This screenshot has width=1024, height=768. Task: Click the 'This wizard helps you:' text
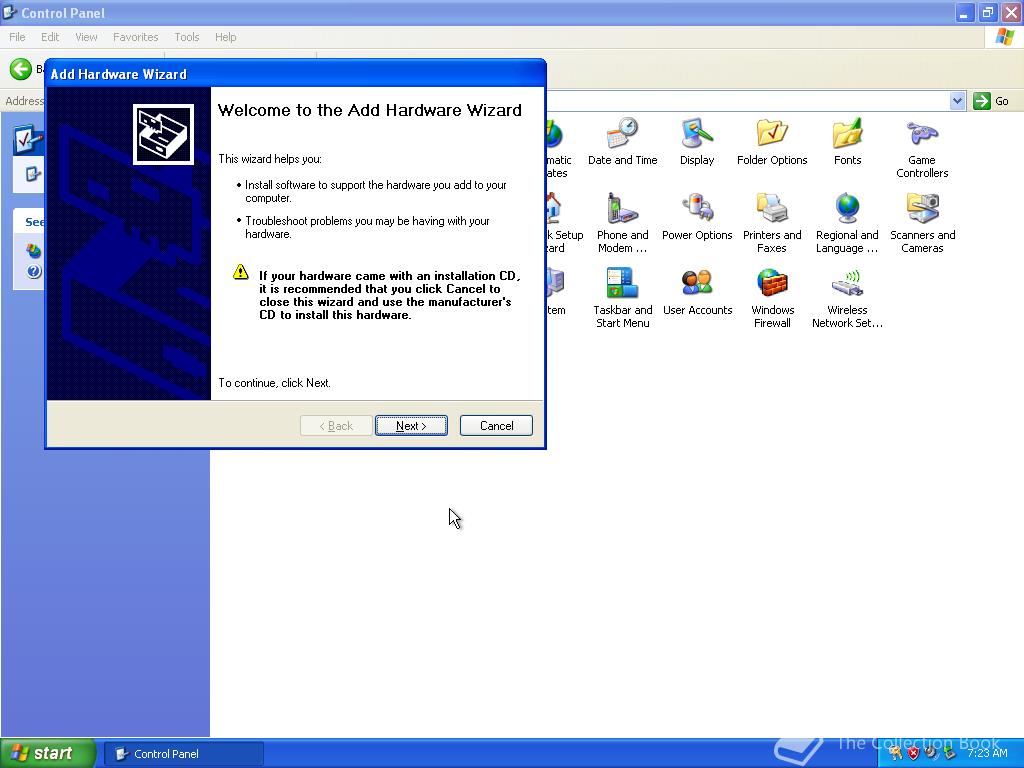pyautogui.click(x=270, y=159)
